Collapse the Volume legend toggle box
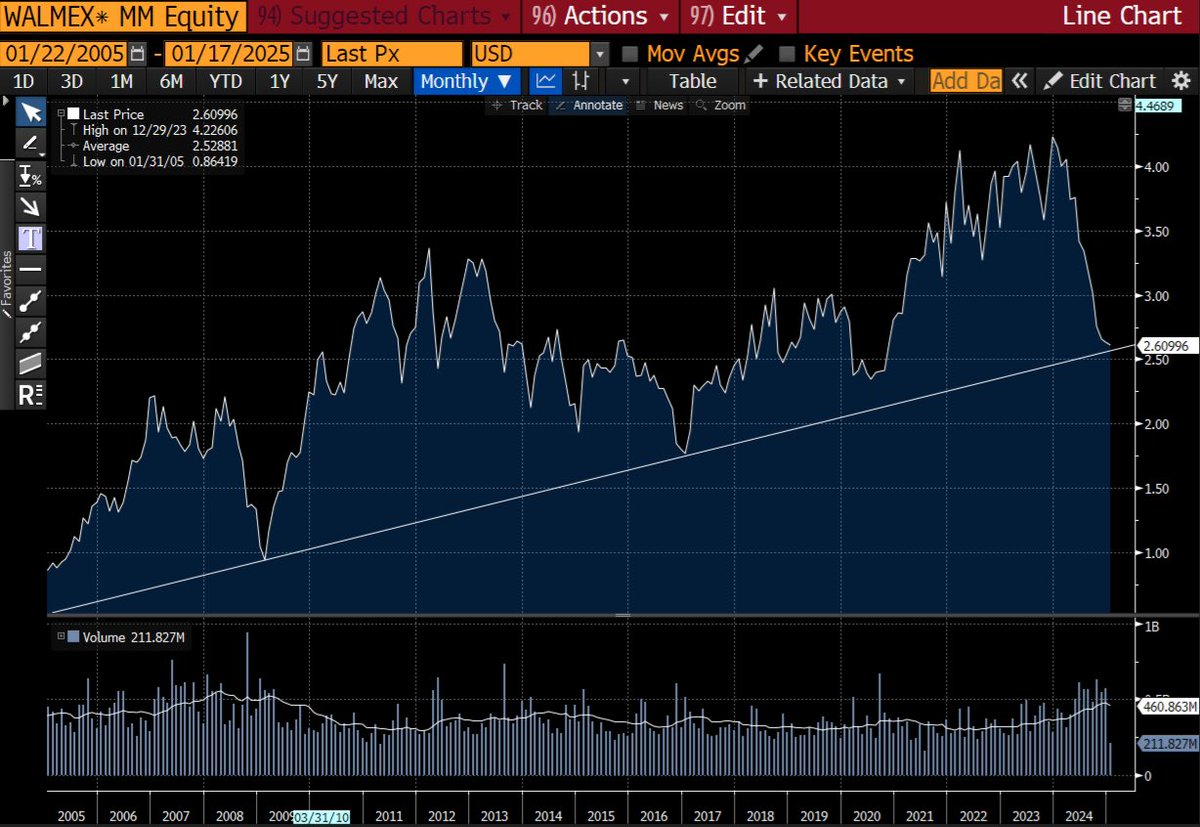1200x827 pixels. (x=61, y=636)
